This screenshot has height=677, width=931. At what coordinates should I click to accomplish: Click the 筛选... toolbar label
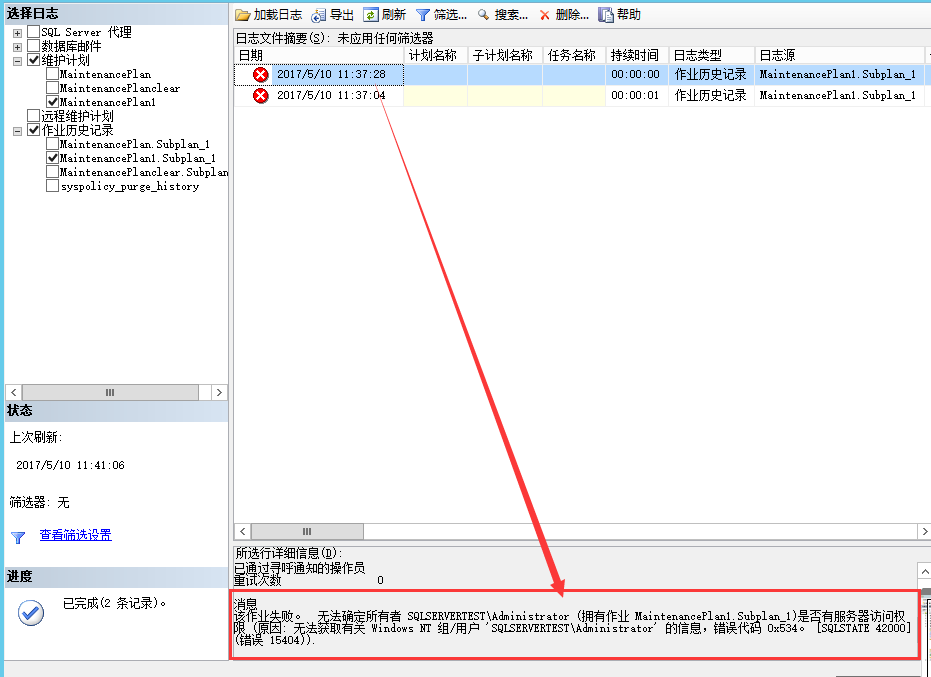pos(450,15)
